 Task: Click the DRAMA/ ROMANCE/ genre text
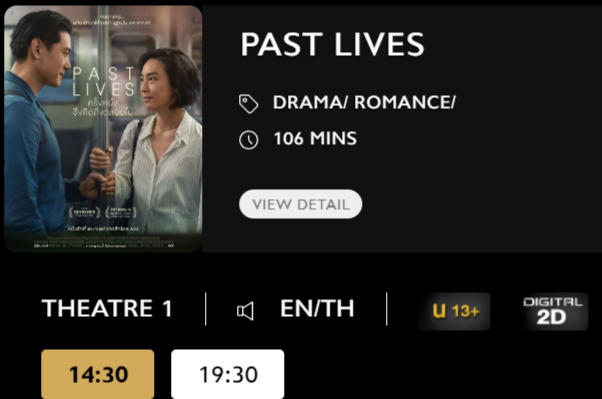pos(364,102)
